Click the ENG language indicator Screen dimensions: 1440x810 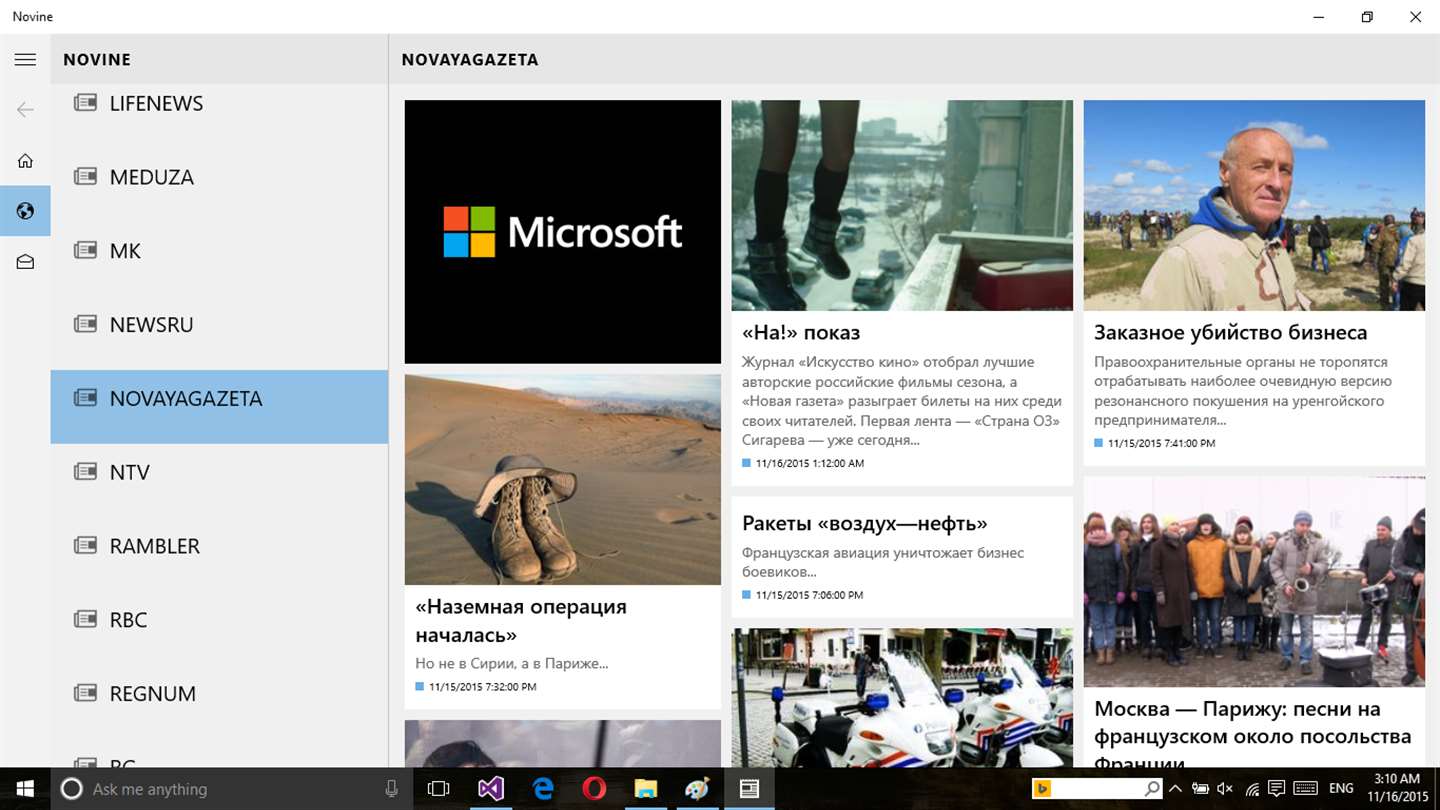pyautogui.click(x=1341, y=789)
